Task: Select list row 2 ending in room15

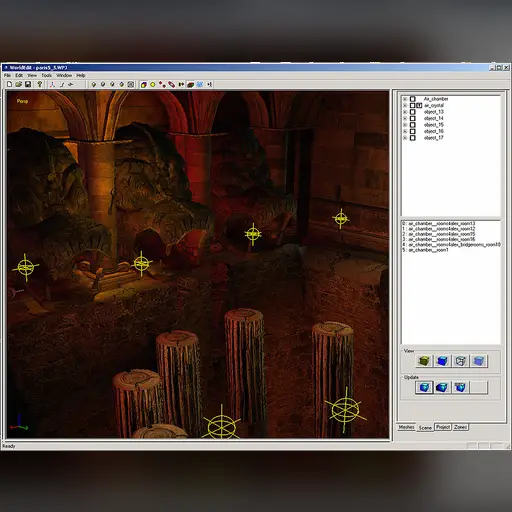Action: [439, 234]
